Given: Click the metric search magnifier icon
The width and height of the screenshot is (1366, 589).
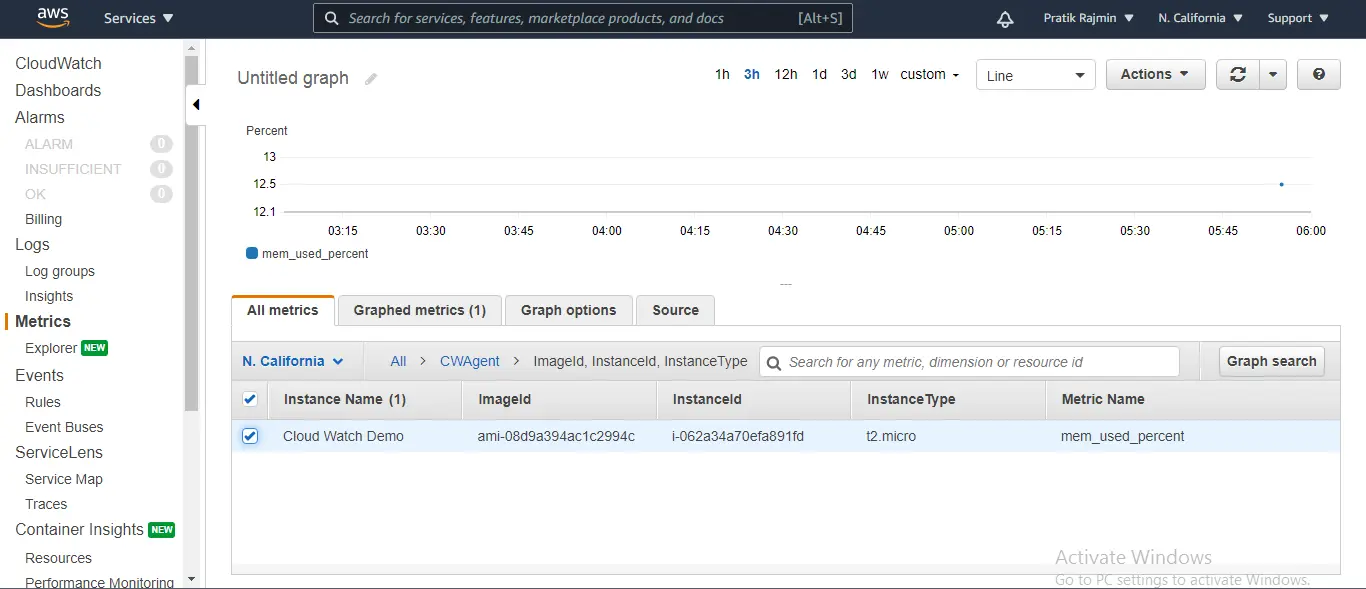Looking at the screenshot, I should coord(773,362).
